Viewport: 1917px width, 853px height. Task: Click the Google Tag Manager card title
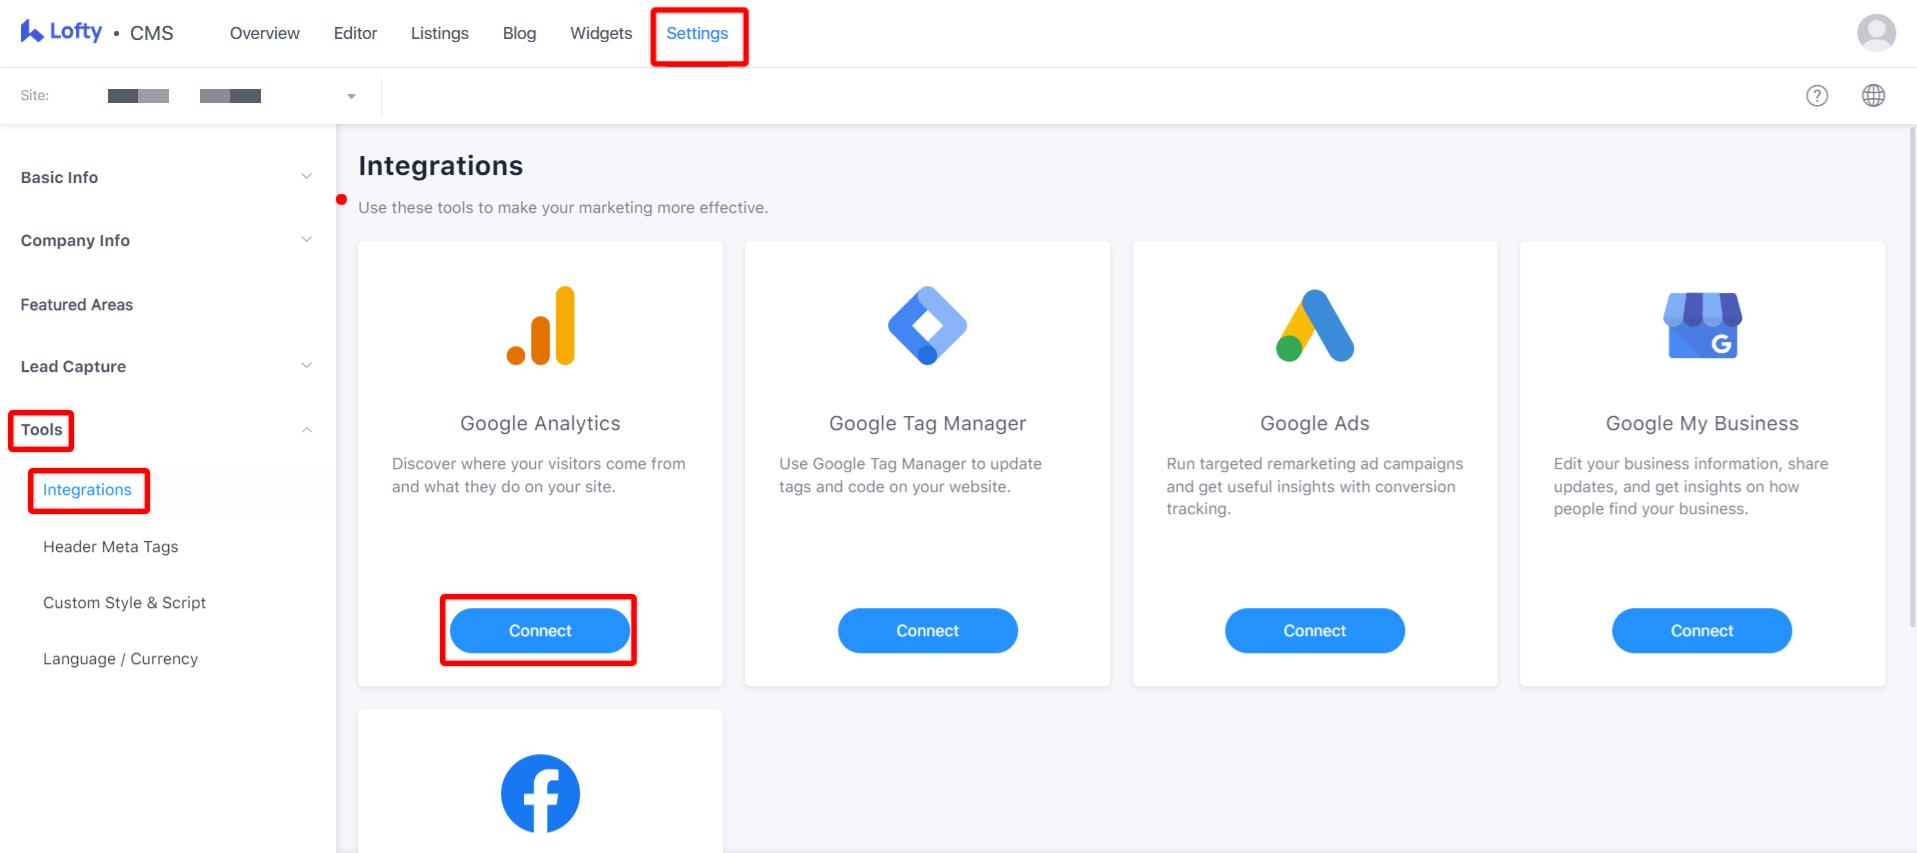coord(928,423)
